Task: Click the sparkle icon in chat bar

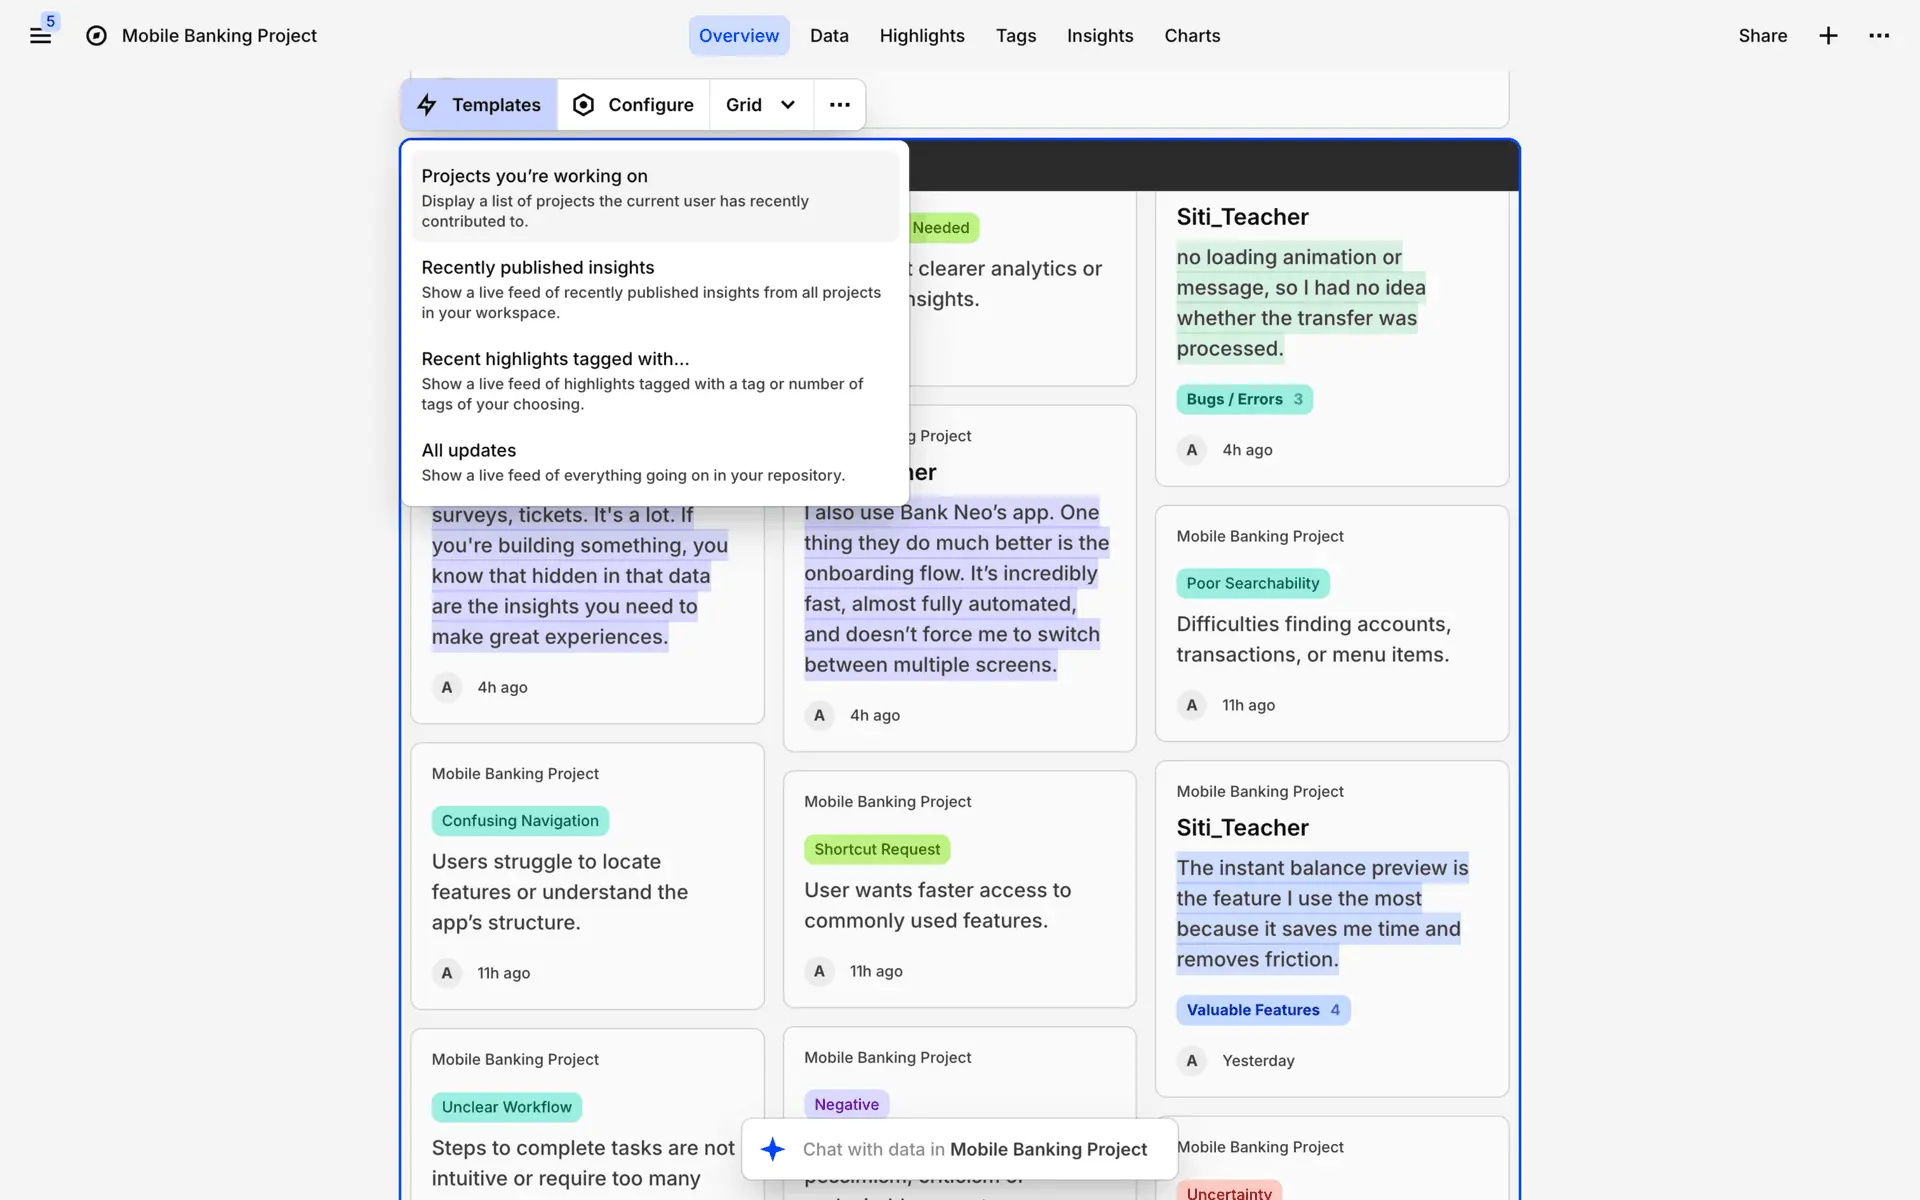Action: pos(772,1149)
